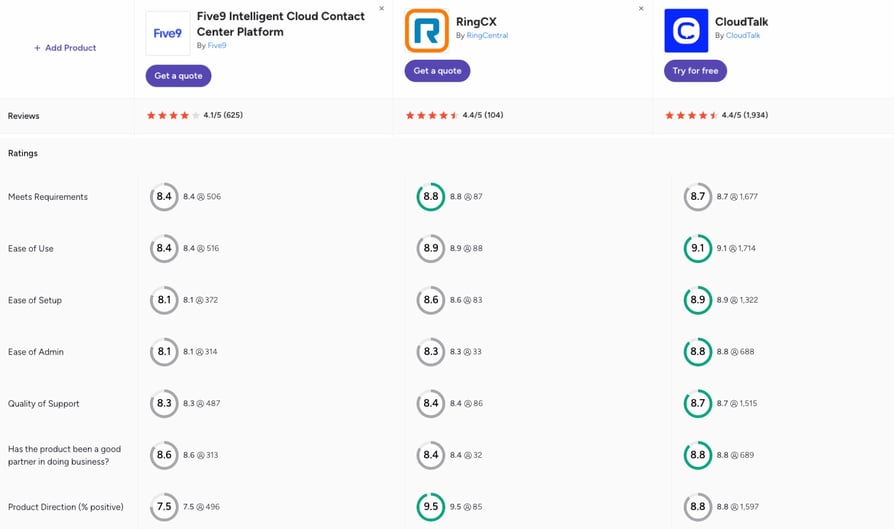Click the RingCX product title
Viewport: 894px width, 529px height.
pos(476,22)
